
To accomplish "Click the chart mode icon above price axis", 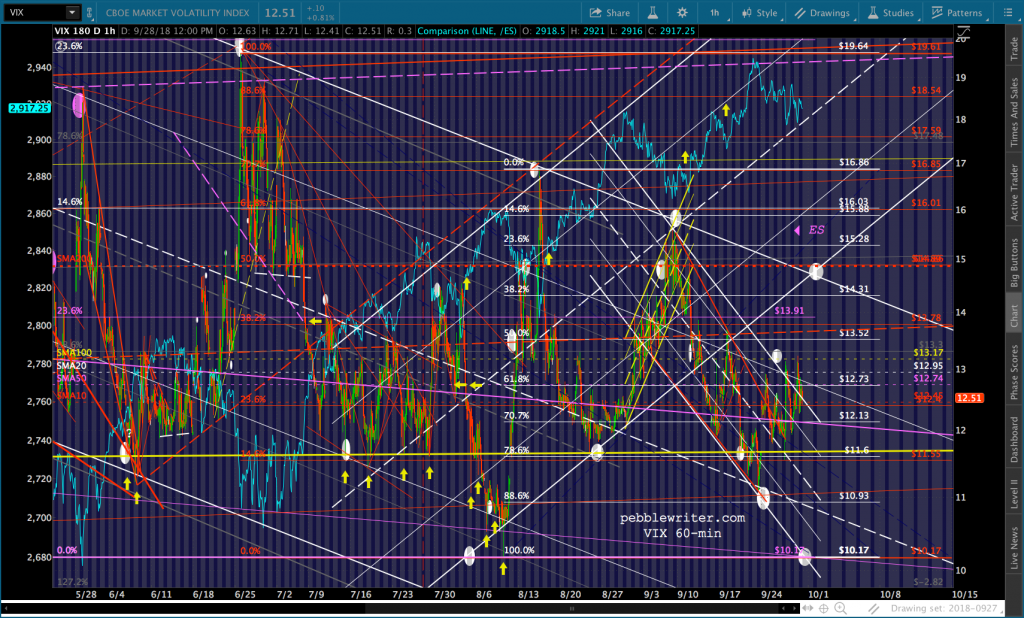I will pos(963,32).
